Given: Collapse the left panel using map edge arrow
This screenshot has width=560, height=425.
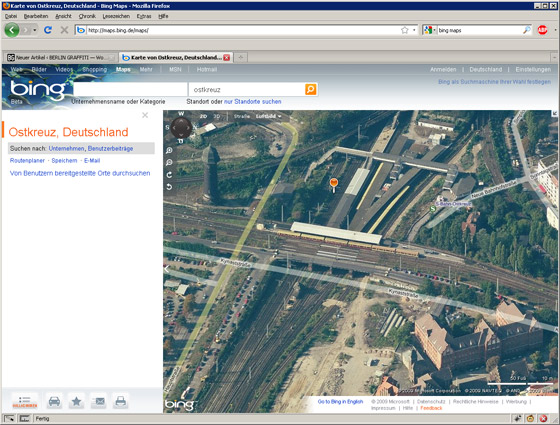Looking at the screenshot, I should click(166, 268).
